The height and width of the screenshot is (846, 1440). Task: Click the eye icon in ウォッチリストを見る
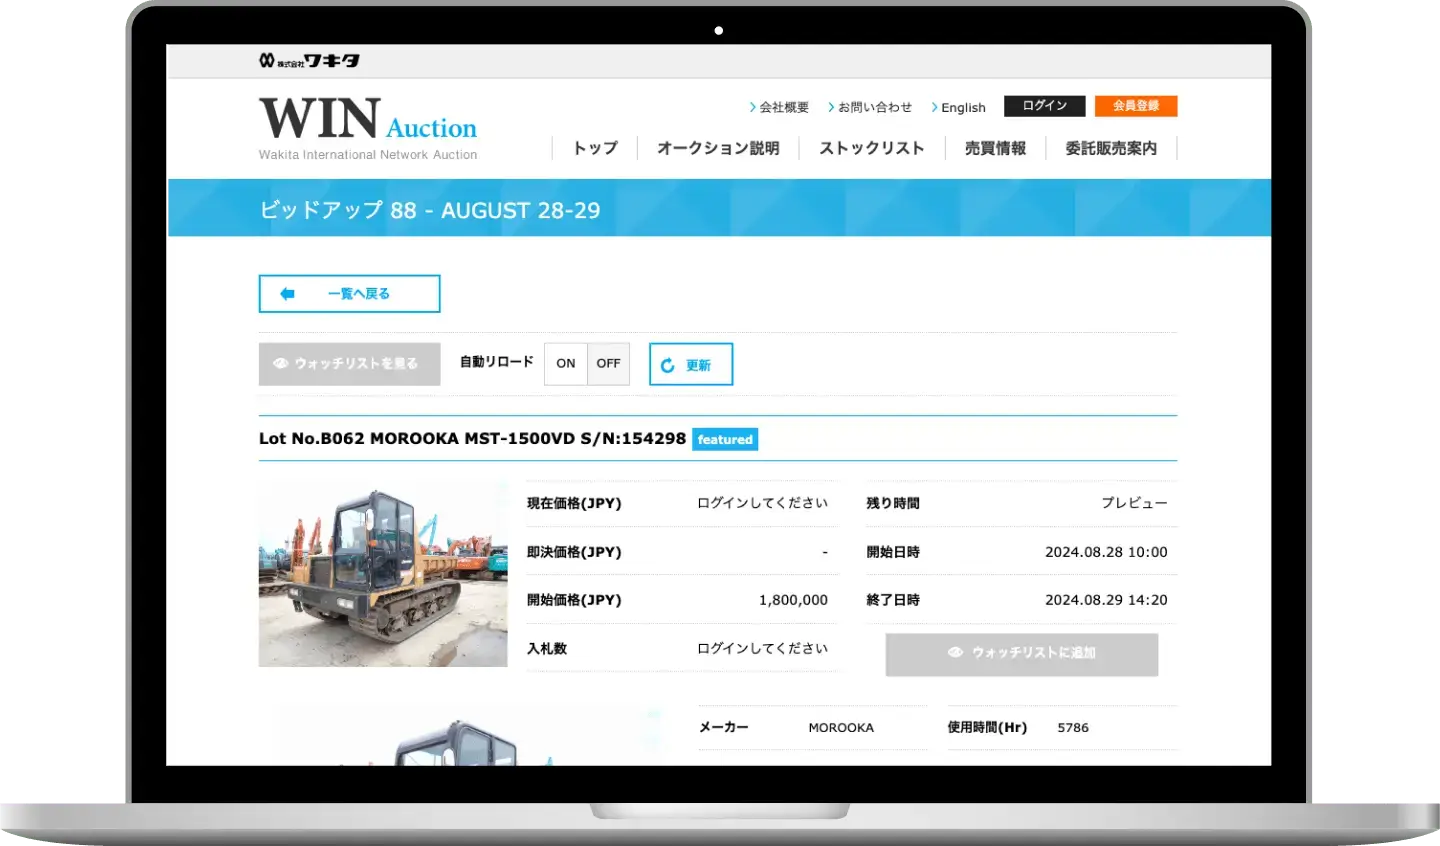(x=281, y=364)
